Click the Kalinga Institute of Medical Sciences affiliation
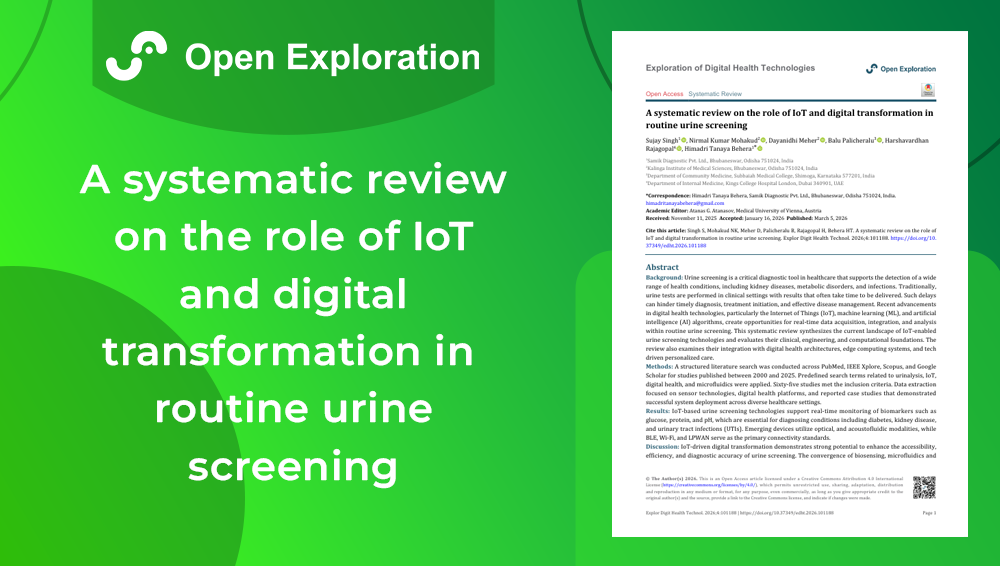Viewport: 1000px width, 566px height. coord(732,168)
